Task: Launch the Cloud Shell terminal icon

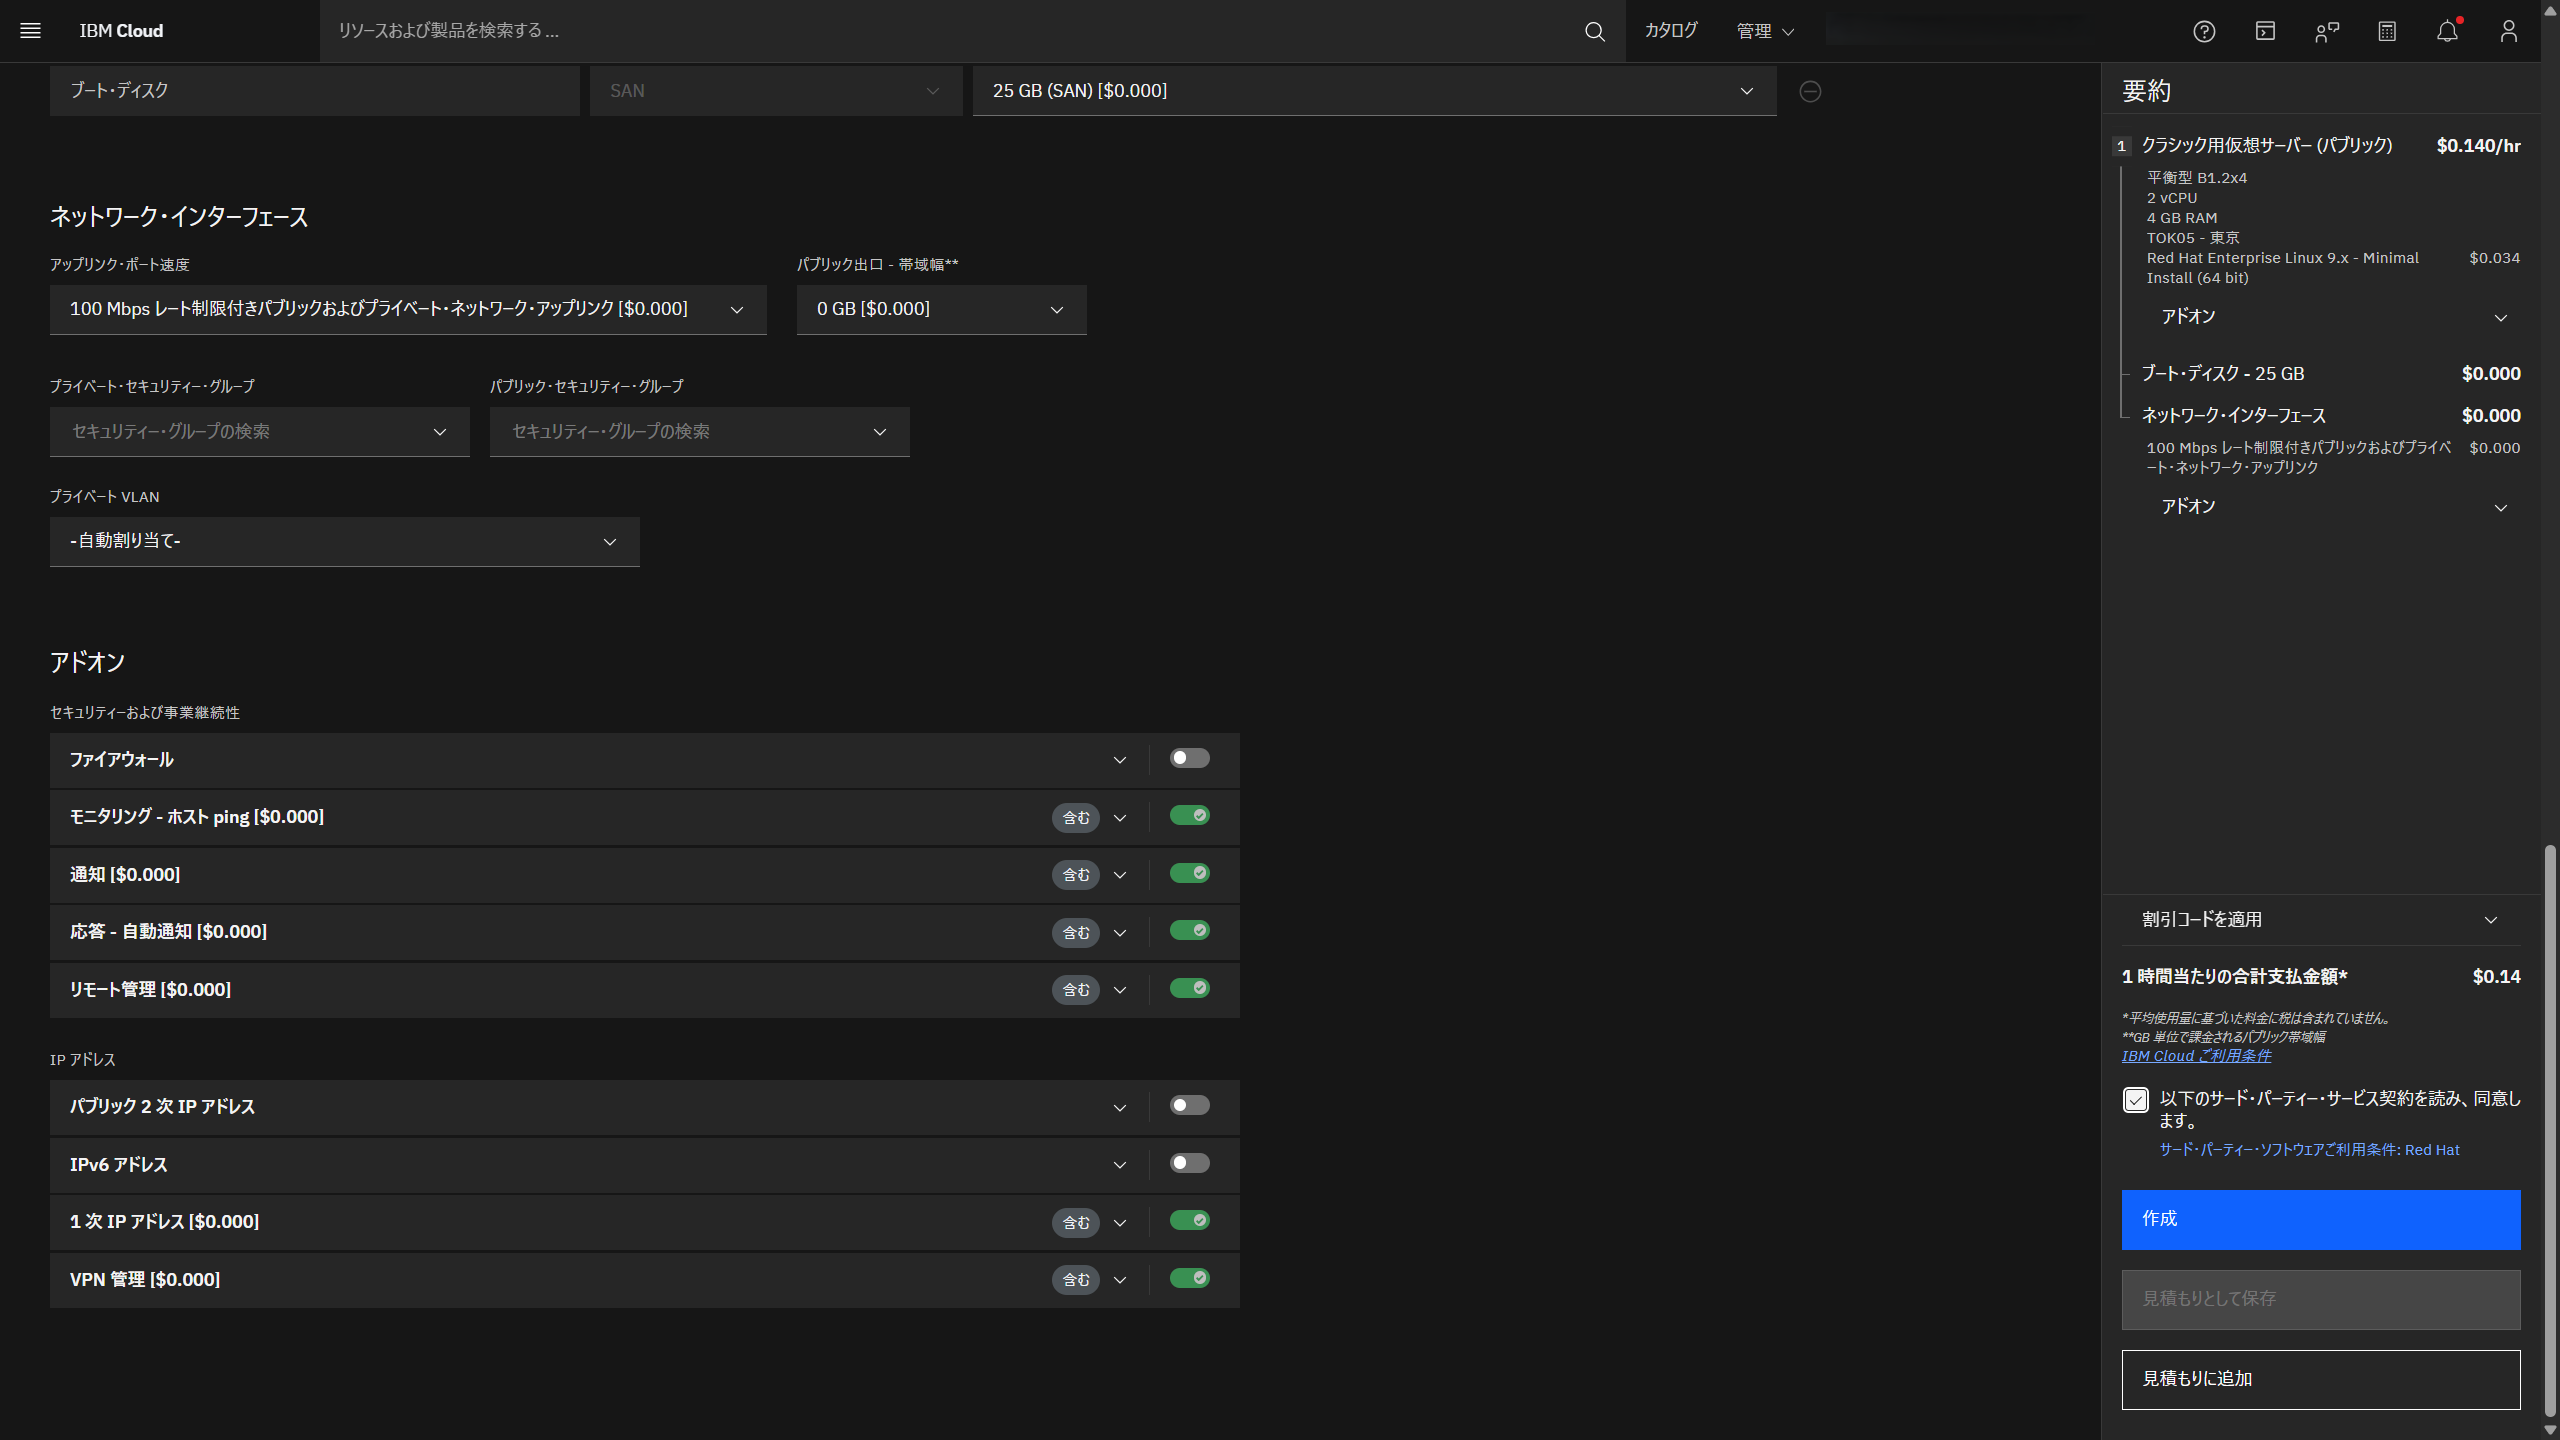Action: click(2264, 31)
